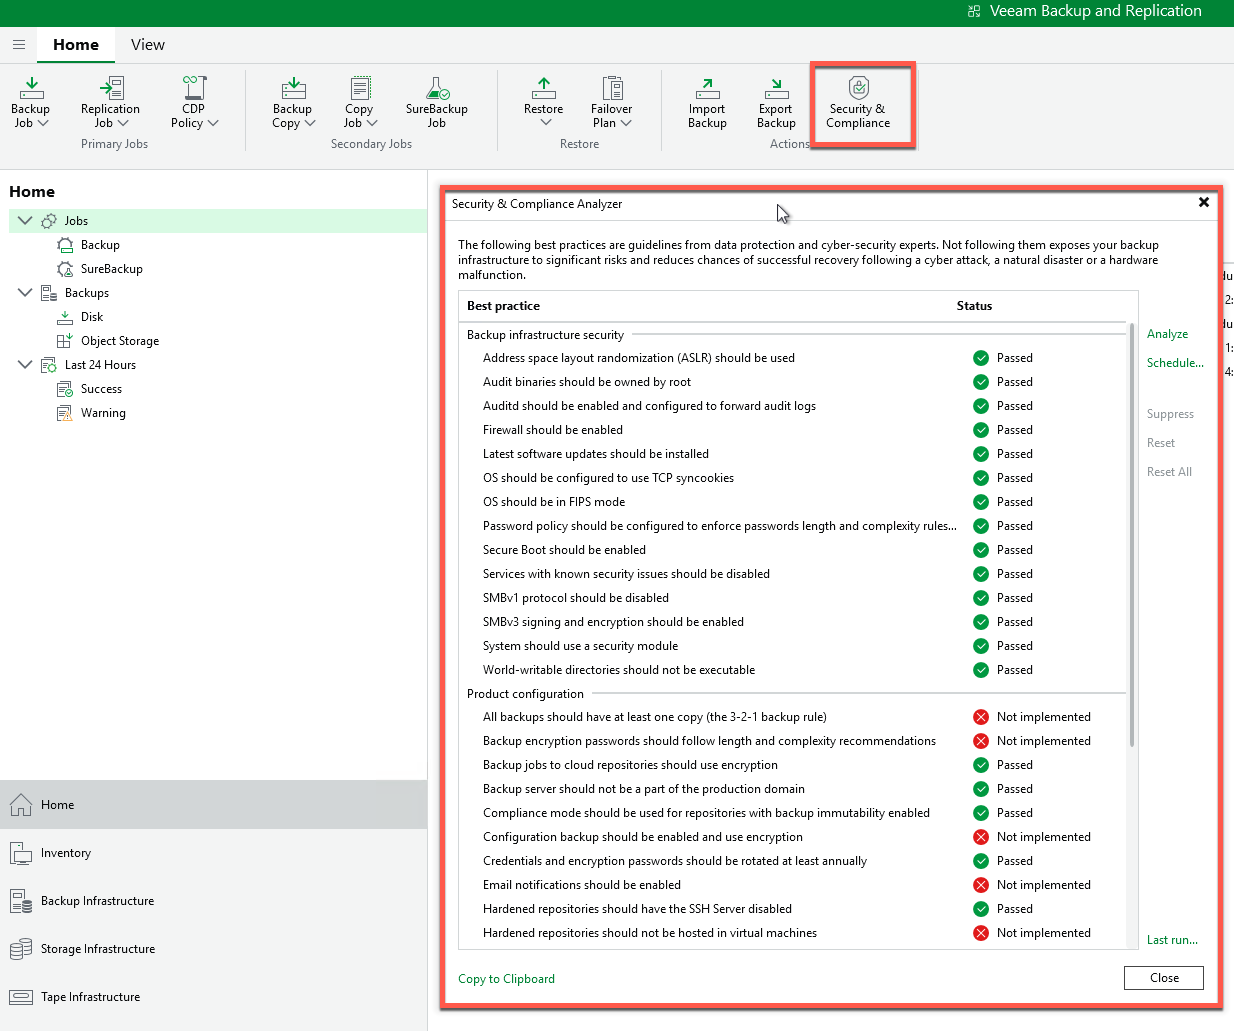
Task: Open the Inventory navigation item
Action: tap(66, 853)
